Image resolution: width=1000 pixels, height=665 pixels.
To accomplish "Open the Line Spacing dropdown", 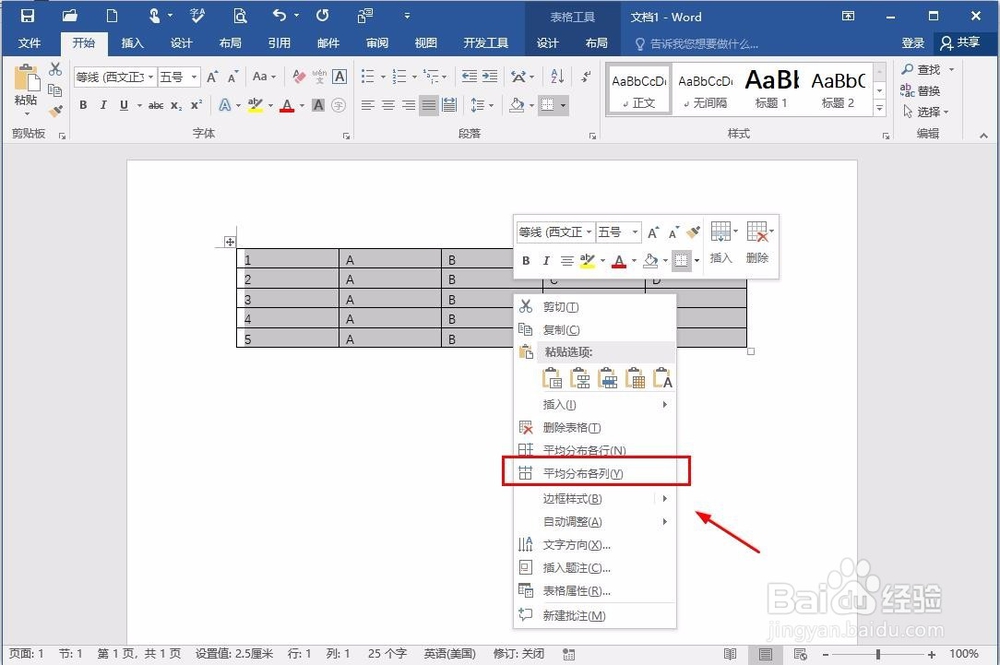I will coord(482,105).
